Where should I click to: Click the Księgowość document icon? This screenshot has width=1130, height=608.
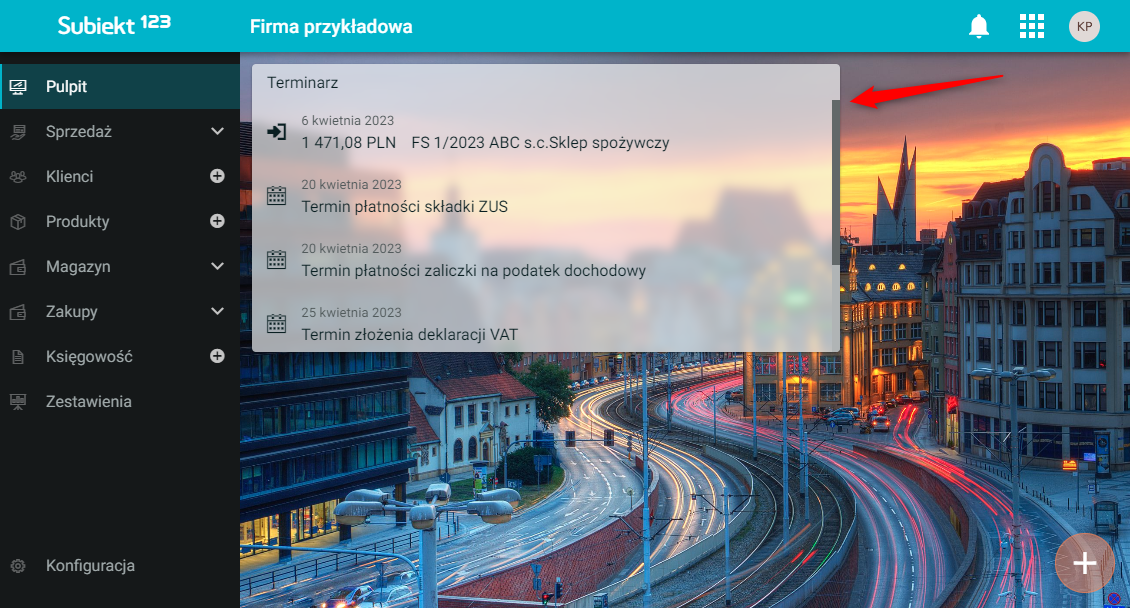click(18, 357)
